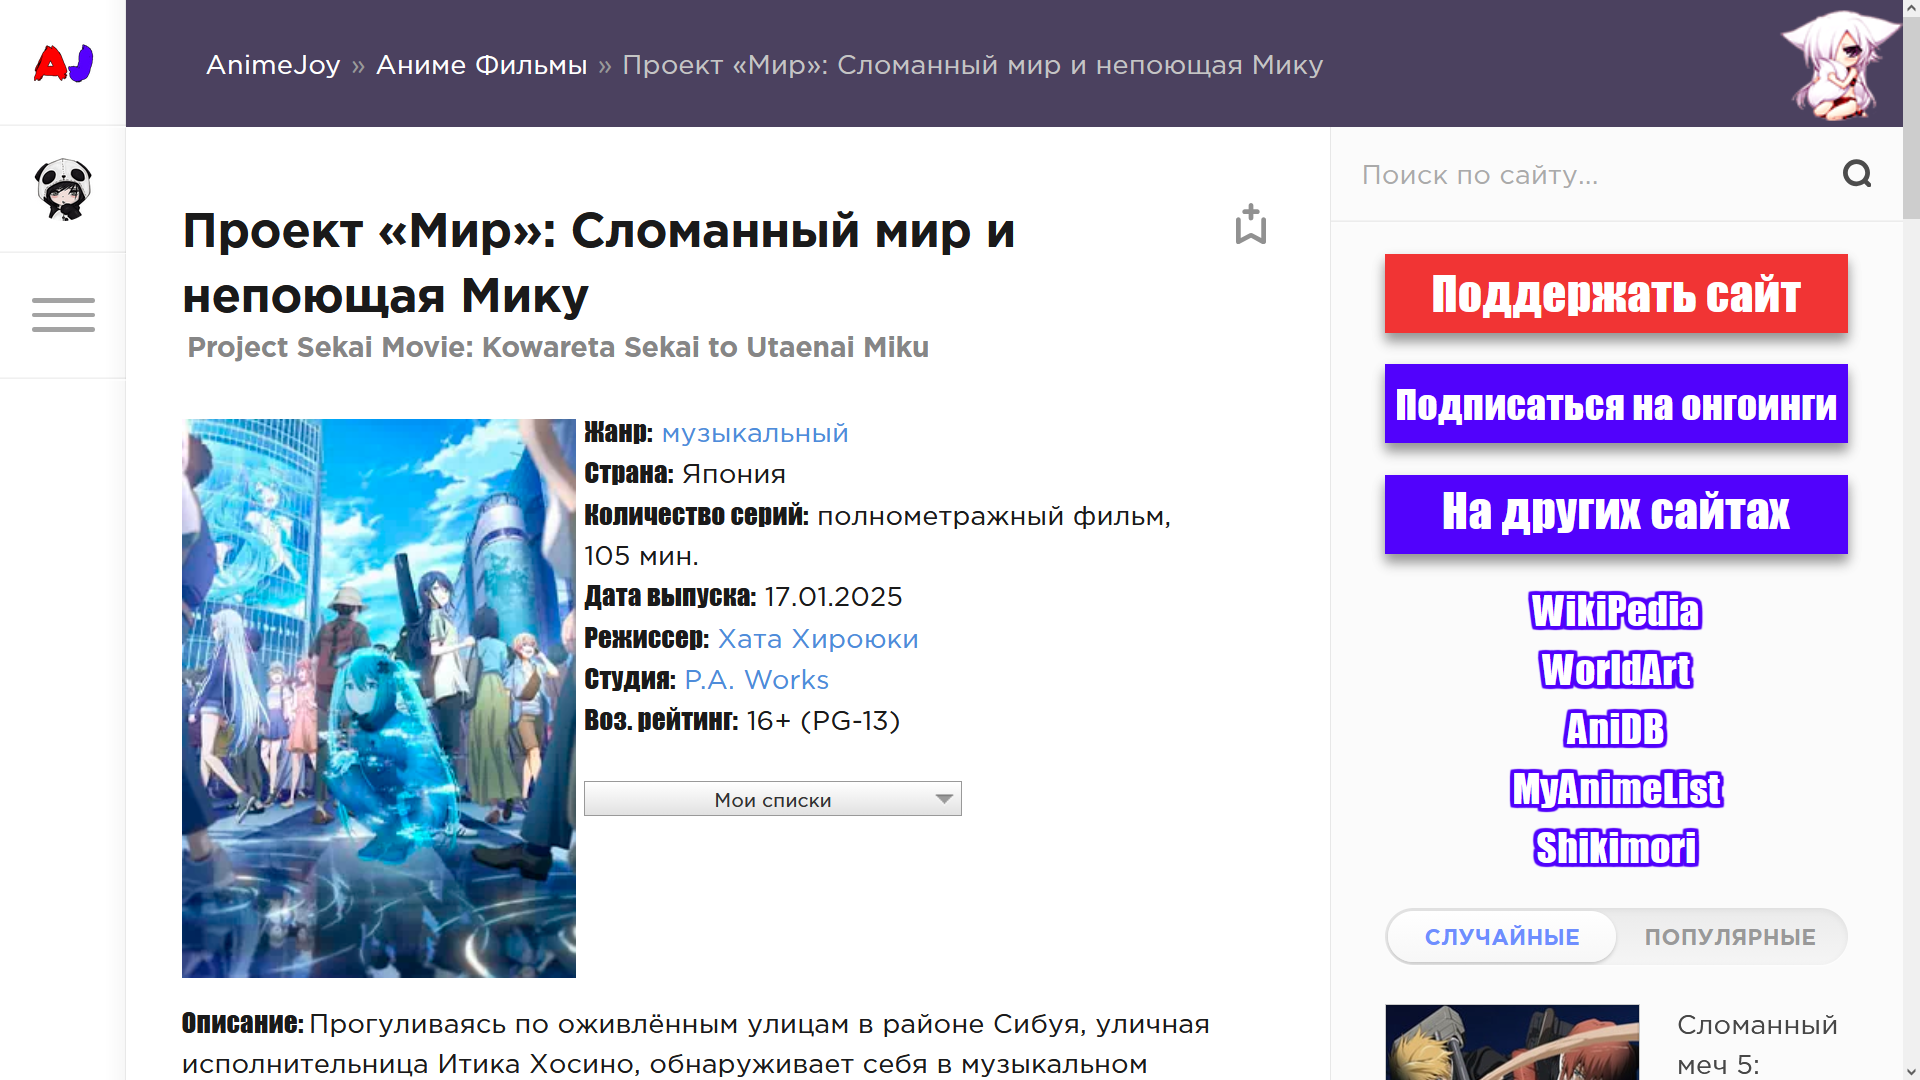This screenshot has width=1920, height=1080.
Task: Expand the "Мои списки" dropdown
Action: point(772,799)
